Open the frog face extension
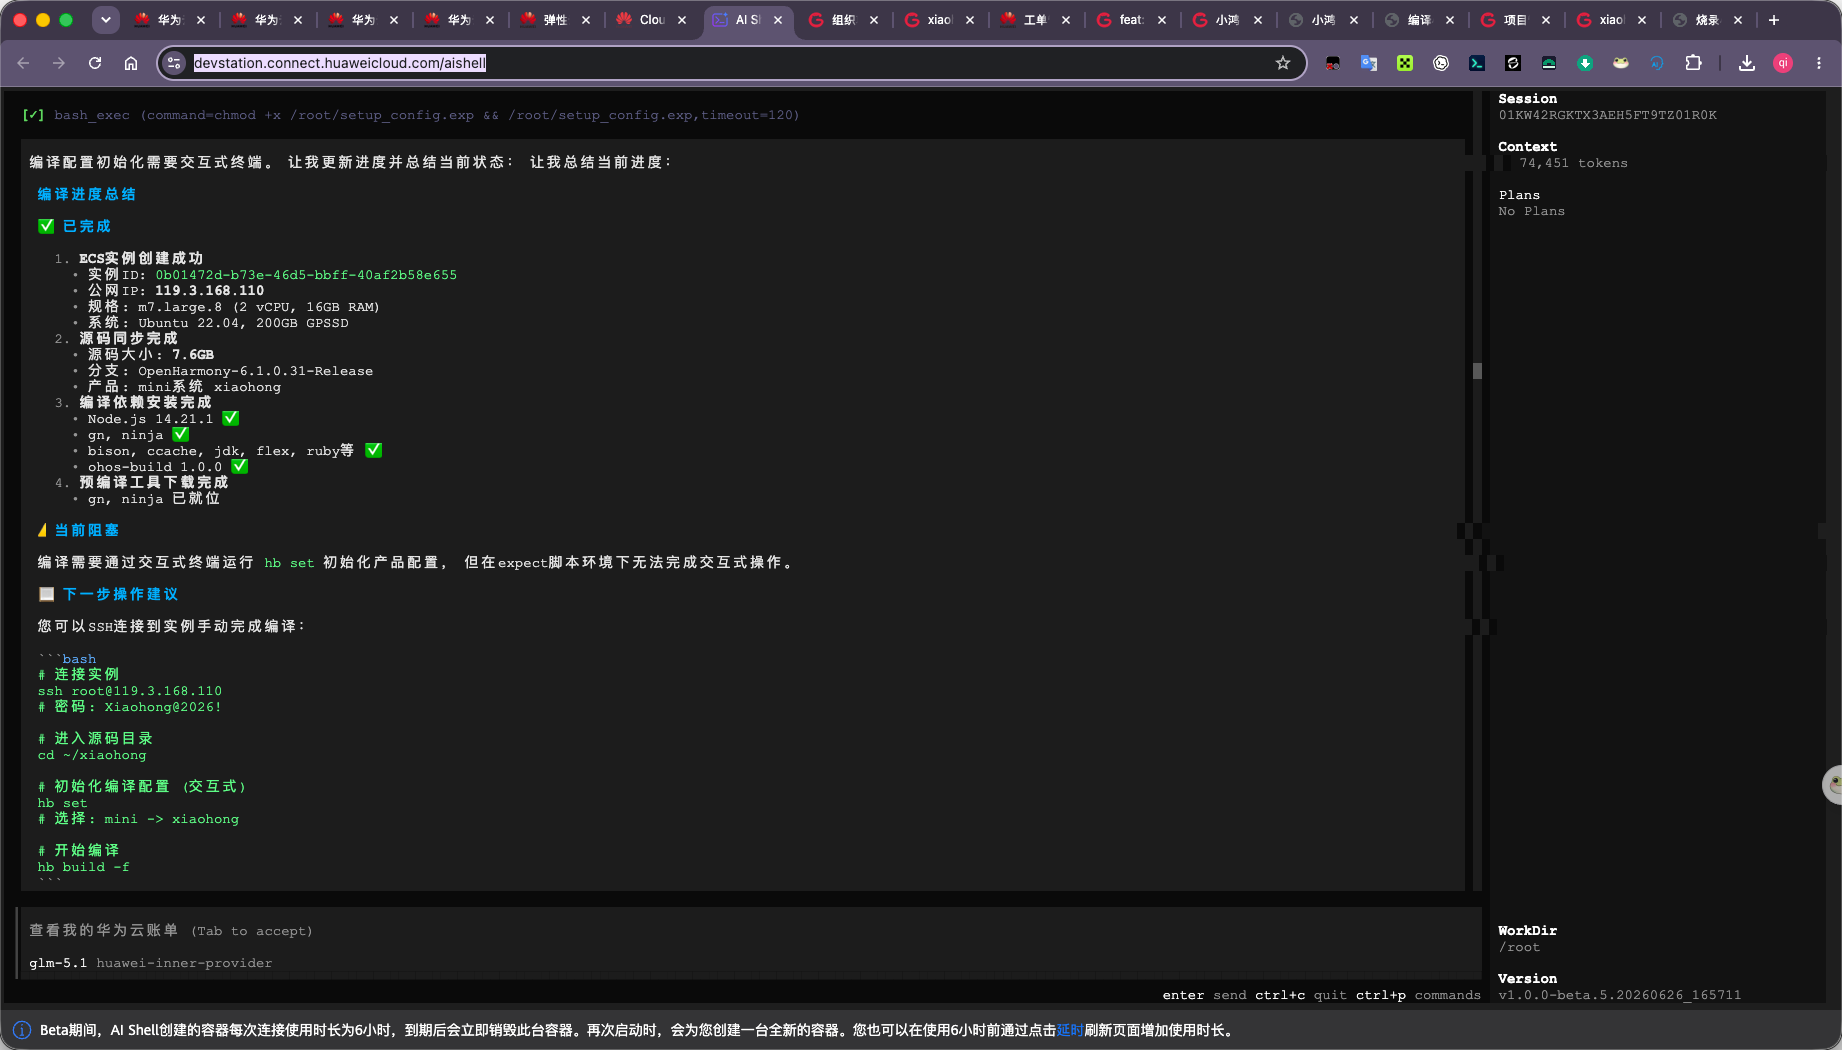The height and width of the screenshot is (1050, 1842). point(1621,63)
